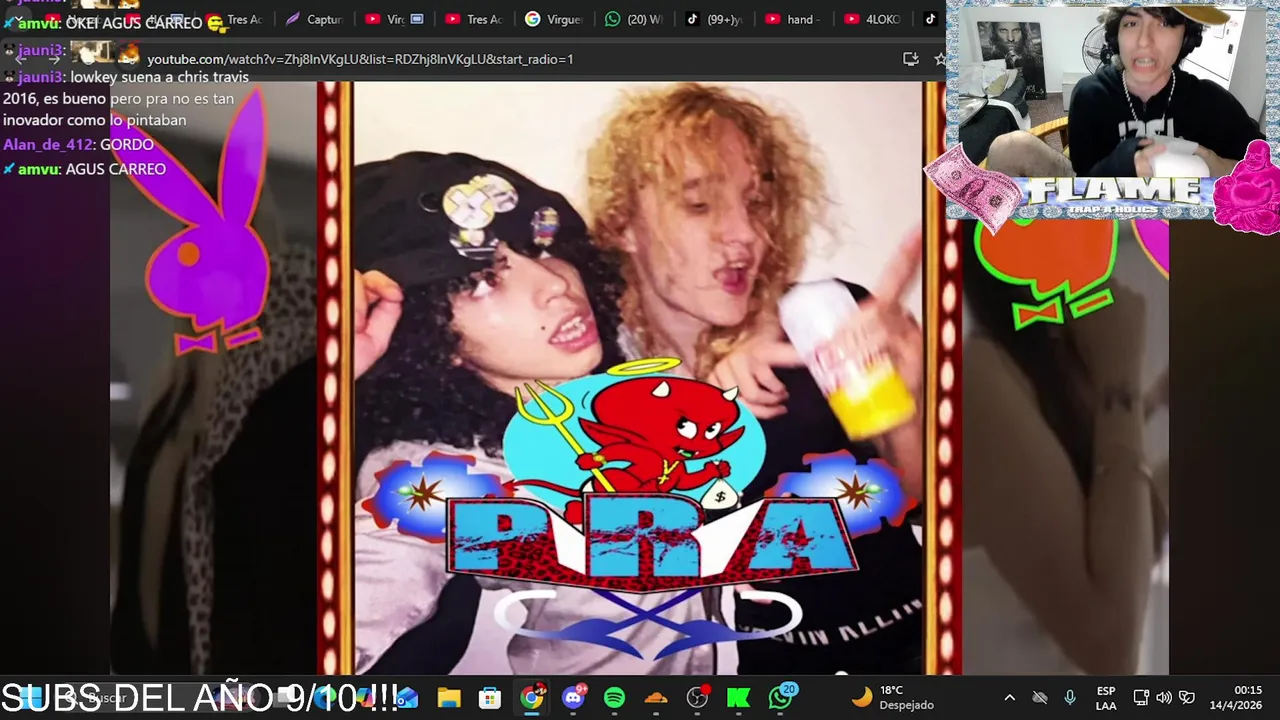Image resolution: width=1280 pixels, height=720 pixels.
Task: Click chat username amvu next to AGUS CARREO
Action: (x=37, y=169)
